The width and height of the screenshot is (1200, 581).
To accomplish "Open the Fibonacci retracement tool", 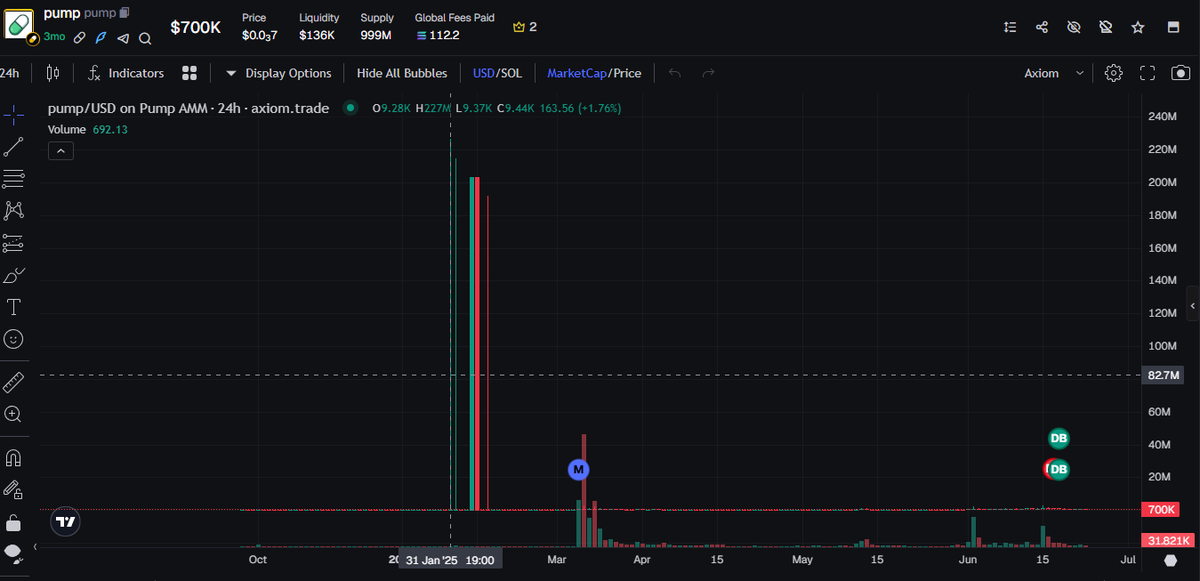I will (14, 179).
